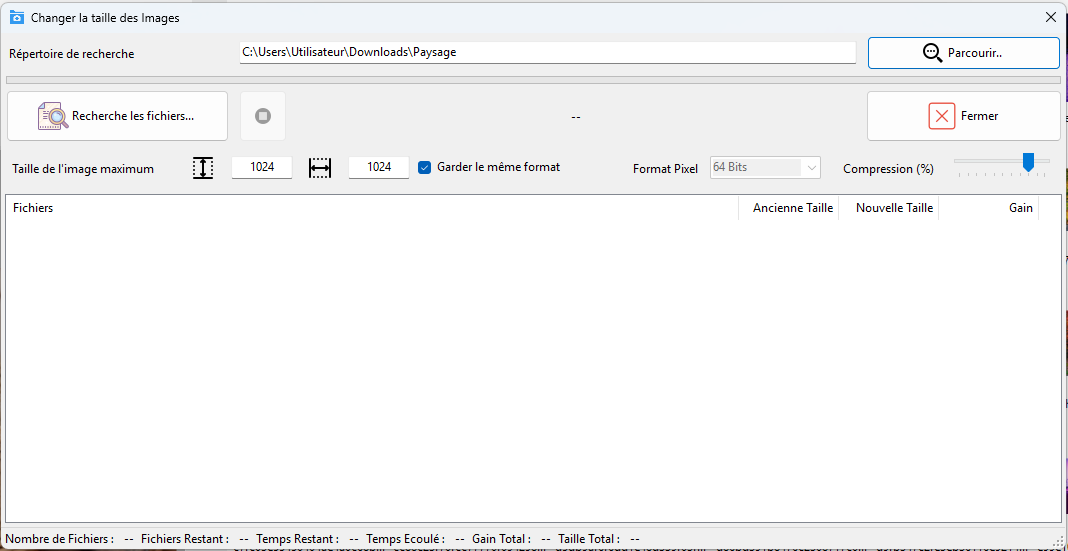Sort by the Fichiers column header

[370, 208]
